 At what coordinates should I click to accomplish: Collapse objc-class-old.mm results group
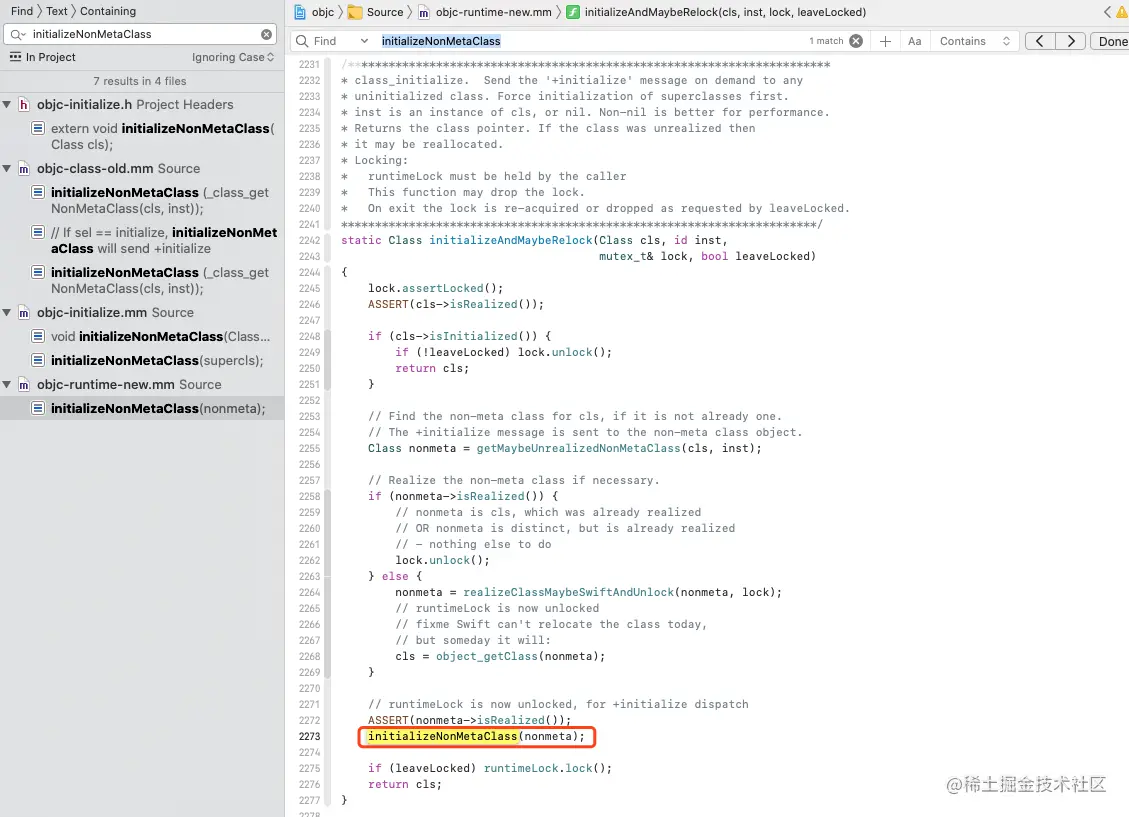[x=7, y=168]
